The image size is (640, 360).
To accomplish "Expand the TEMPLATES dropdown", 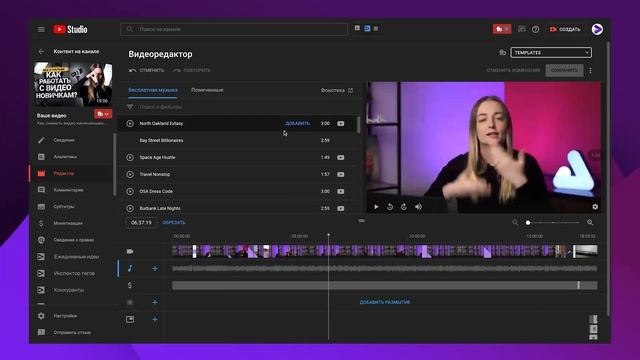I will 551,53.
